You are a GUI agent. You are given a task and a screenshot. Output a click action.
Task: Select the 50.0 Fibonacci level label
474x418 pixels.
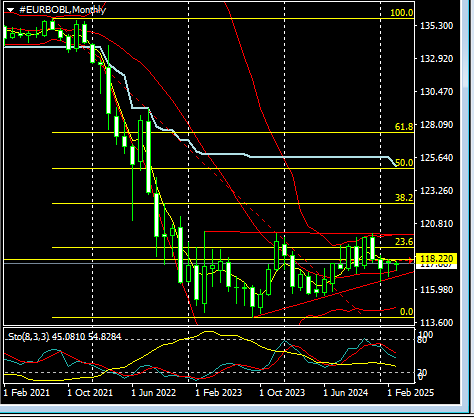[404, 163]
